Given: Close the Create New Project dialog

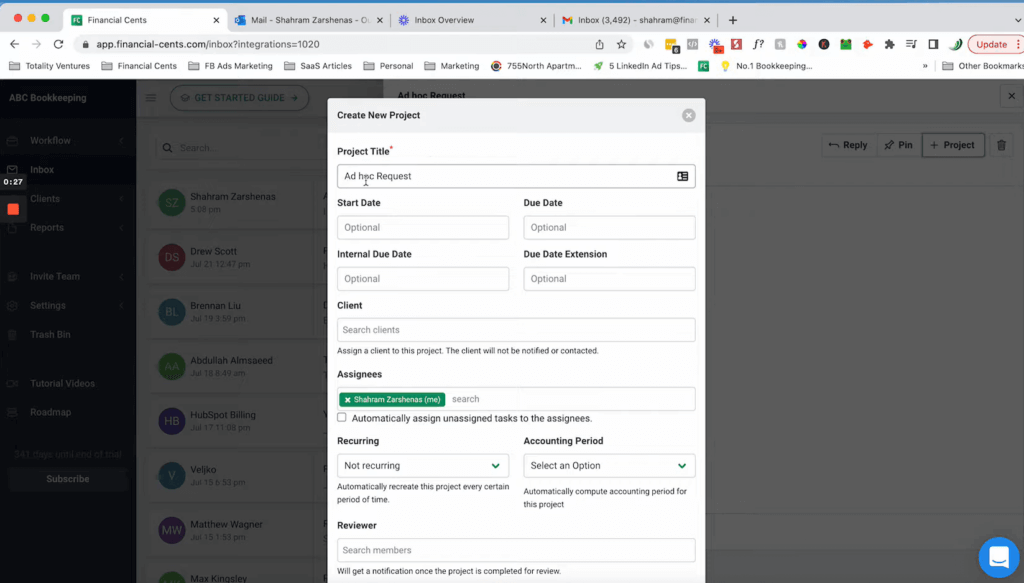Looking at the screenshot, I should pos(688,115).
